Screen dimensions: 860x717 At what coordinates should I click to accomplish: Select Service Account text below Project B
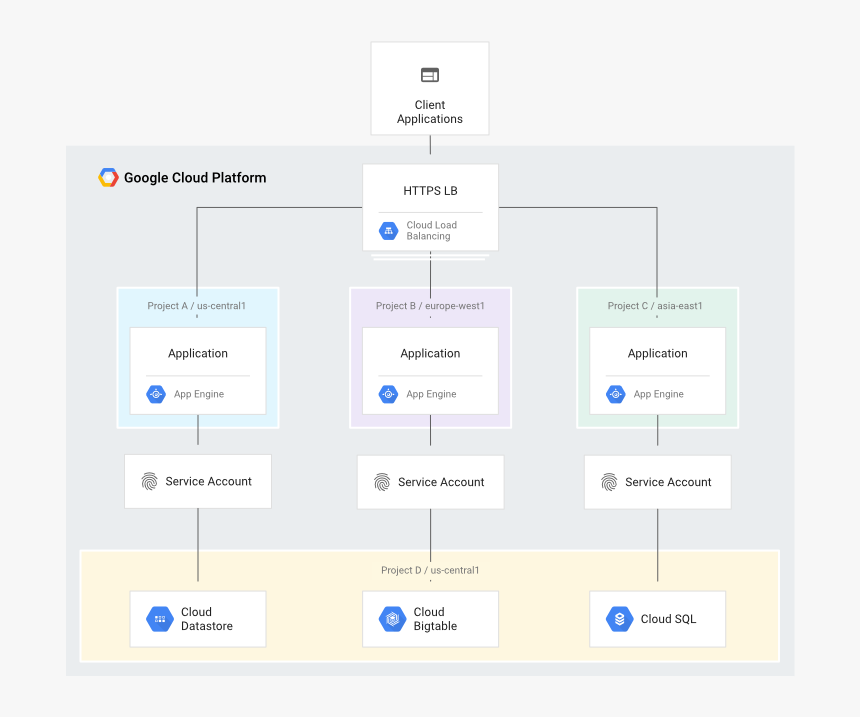[x=441, y=482]
